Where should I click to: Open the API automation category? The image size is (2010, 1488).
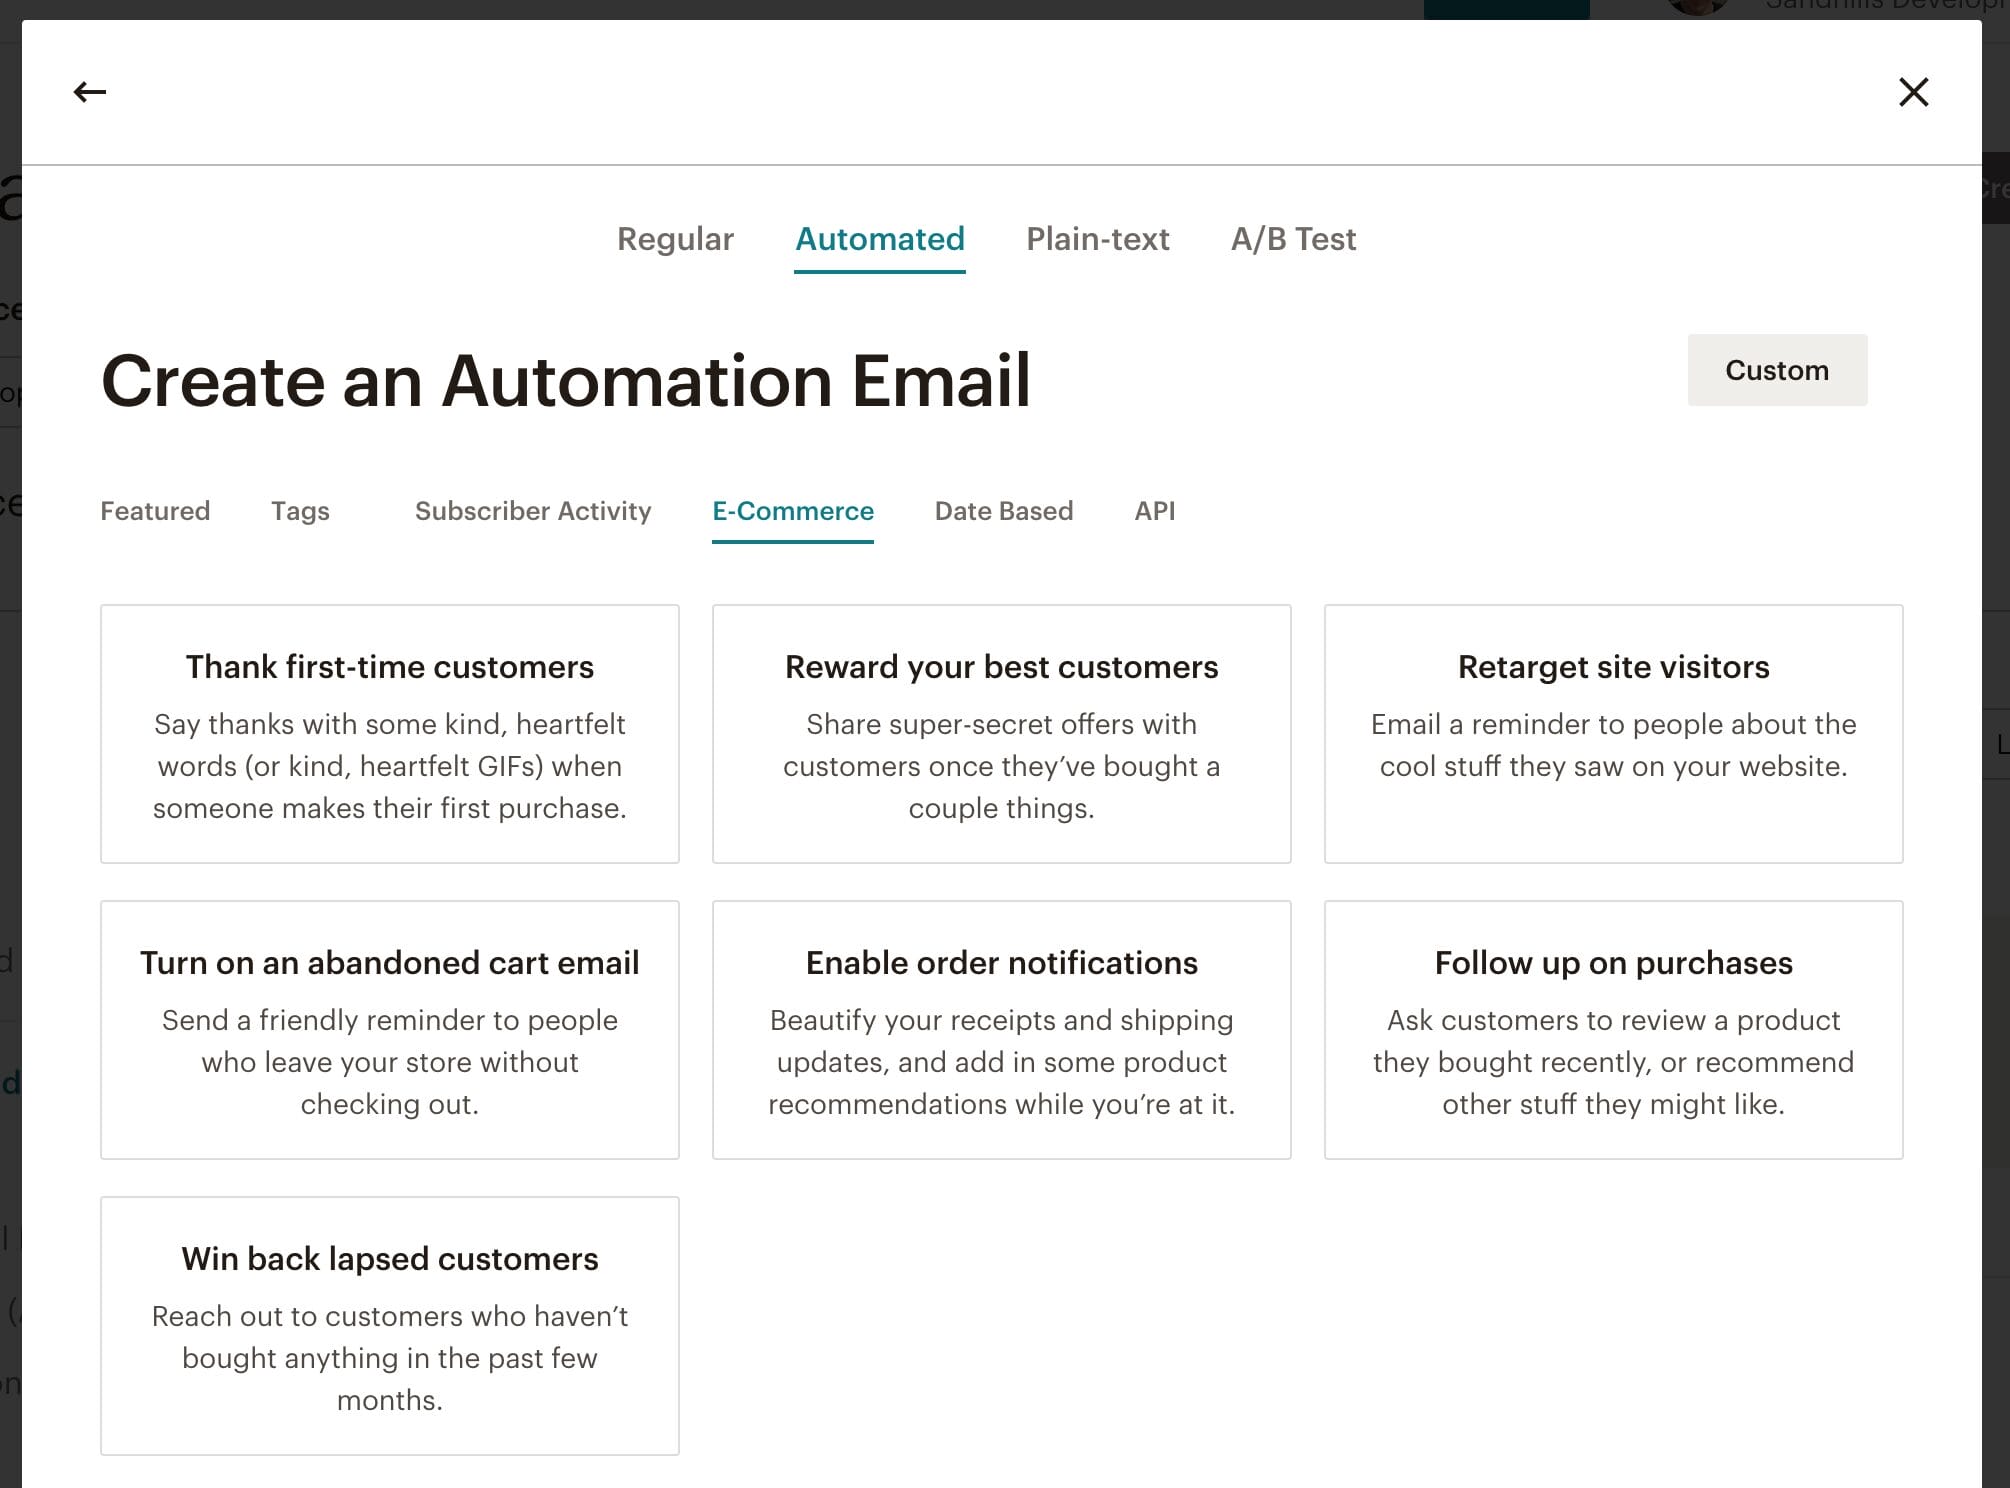click(x=1154, y=511)
